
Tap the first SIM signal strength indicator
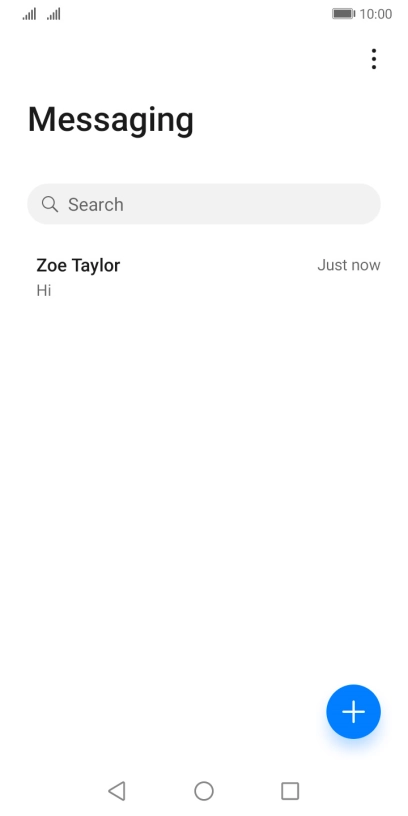coord(30,14)
